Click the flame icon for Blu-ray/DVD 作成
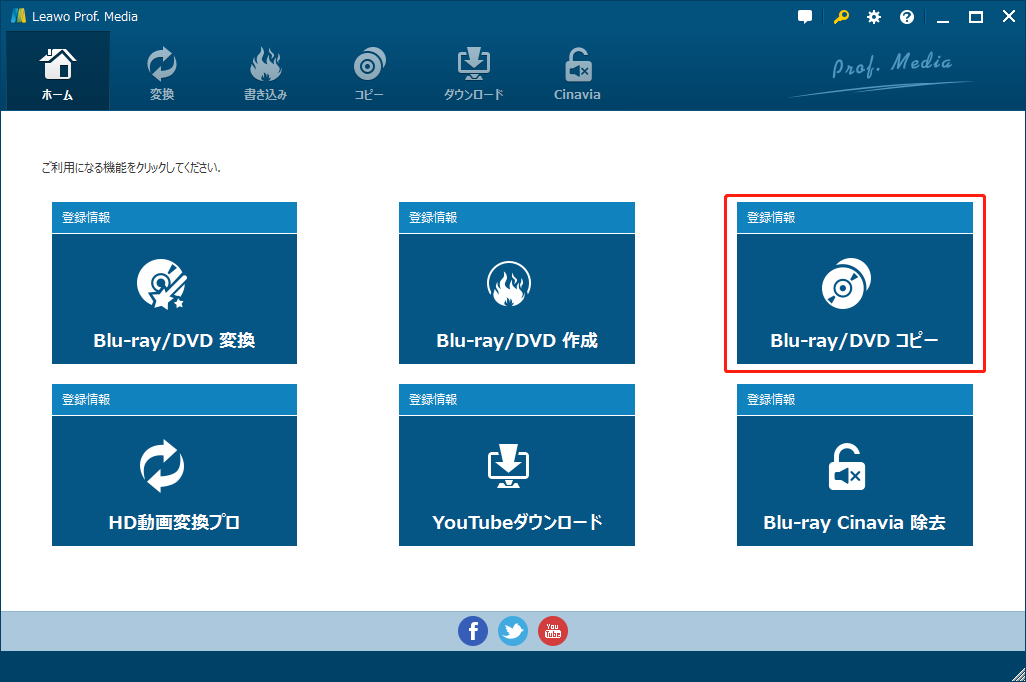The height and width of the screenshot is (682, 1026). 508,284
